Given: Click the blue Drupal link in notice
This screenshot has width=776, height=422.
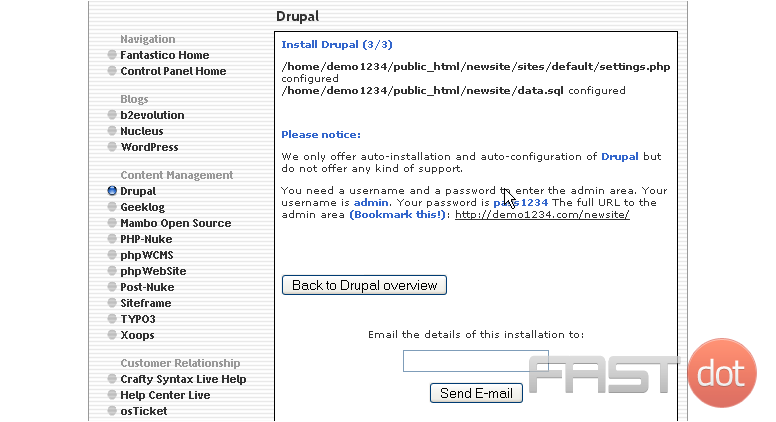Looking at the screenshot, I should (620, 156).
